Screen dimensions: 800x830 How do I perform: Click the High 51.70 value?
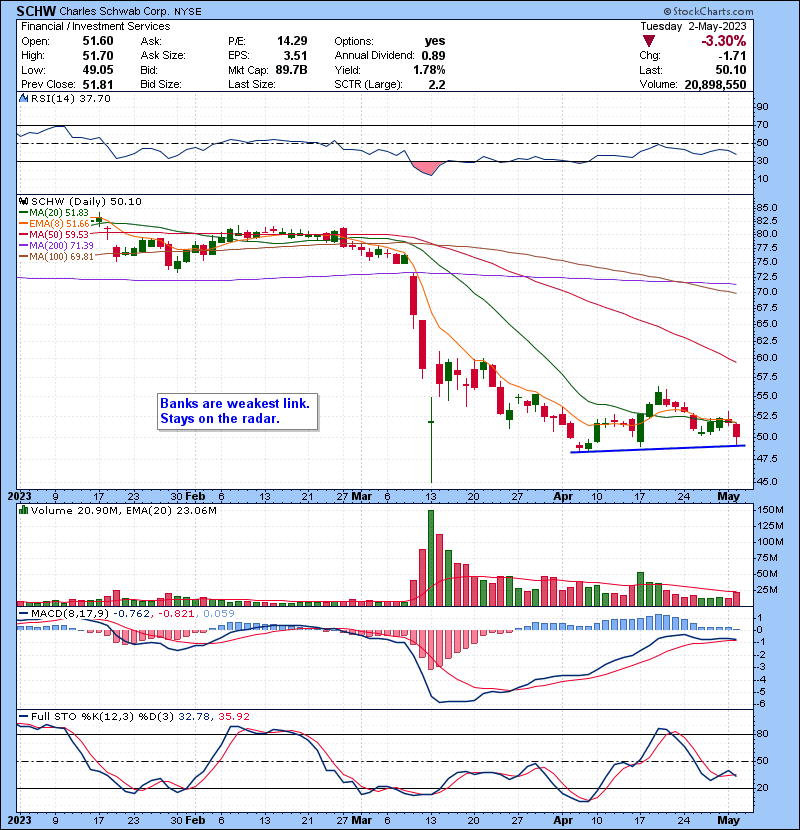(x=97, y=56)
